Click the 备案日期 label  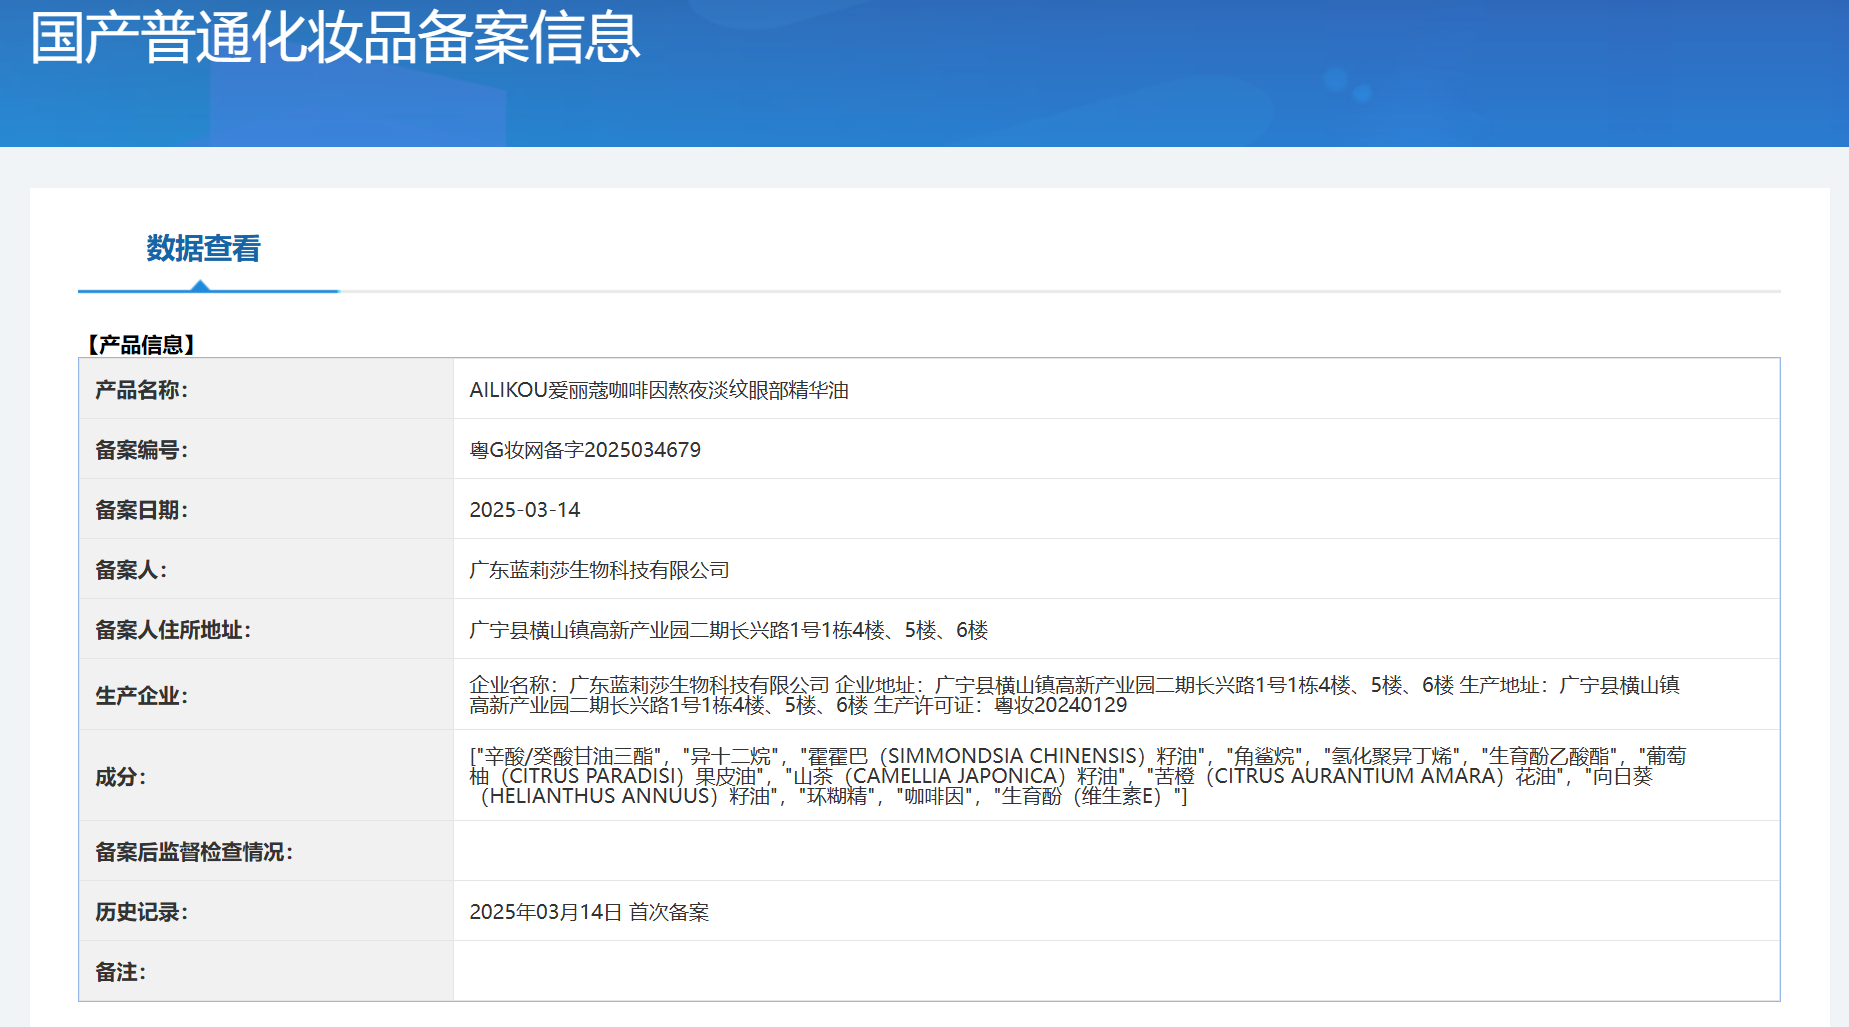(141, 510)
